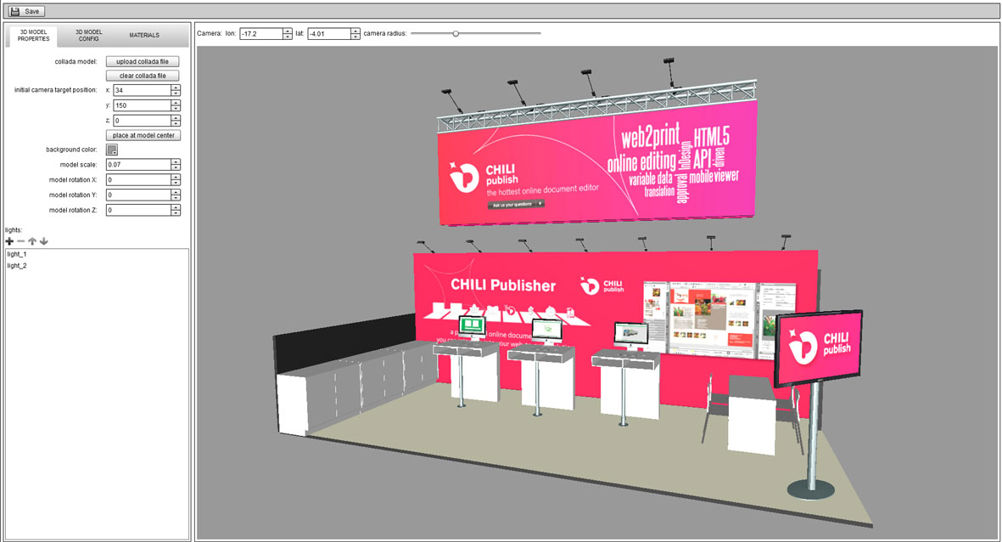The height and width of the screenshot is (542, 1002).
Task: Decrease model rotation X with stepper down arrow
Action: 176,183
